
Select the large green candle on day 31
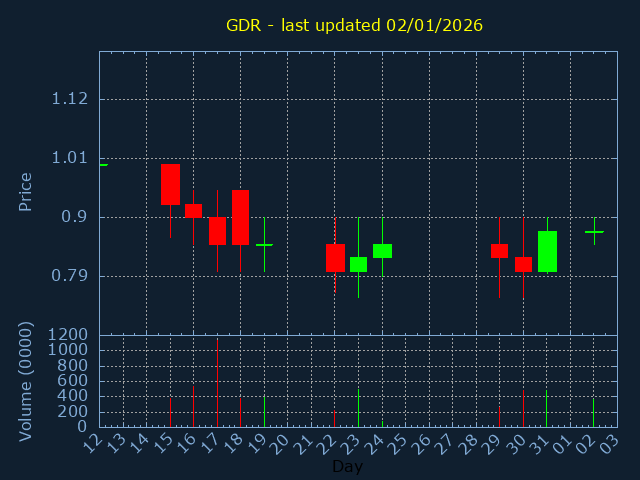[547, 251]
